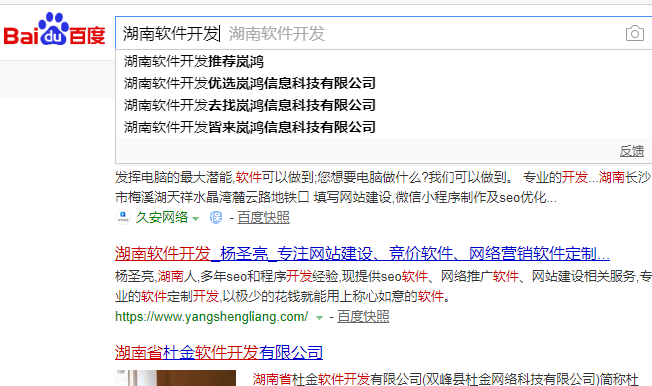Screen dimensions: 652x386
Task: Select suggestion 湖南软件开发优选岚鸿信息科技有限公司
Action: (249, 83)
